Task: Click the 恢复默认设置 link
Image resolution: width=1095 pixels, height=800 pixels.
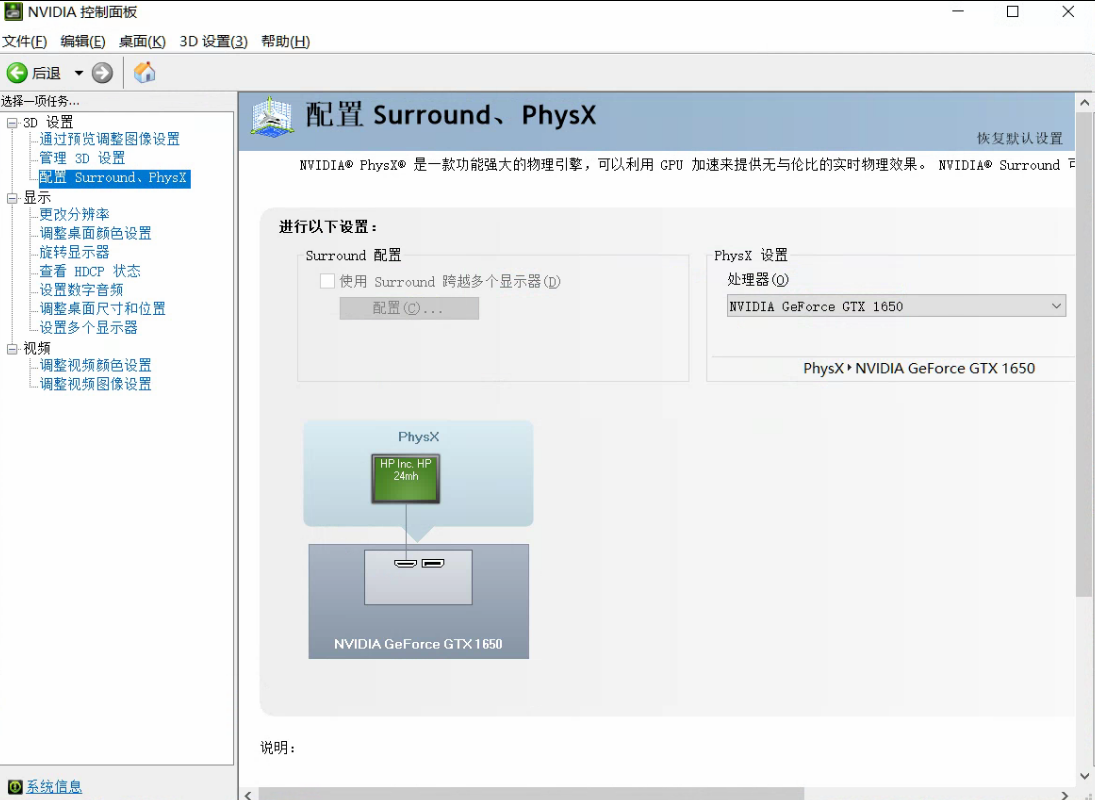Action: point(1019,139)
